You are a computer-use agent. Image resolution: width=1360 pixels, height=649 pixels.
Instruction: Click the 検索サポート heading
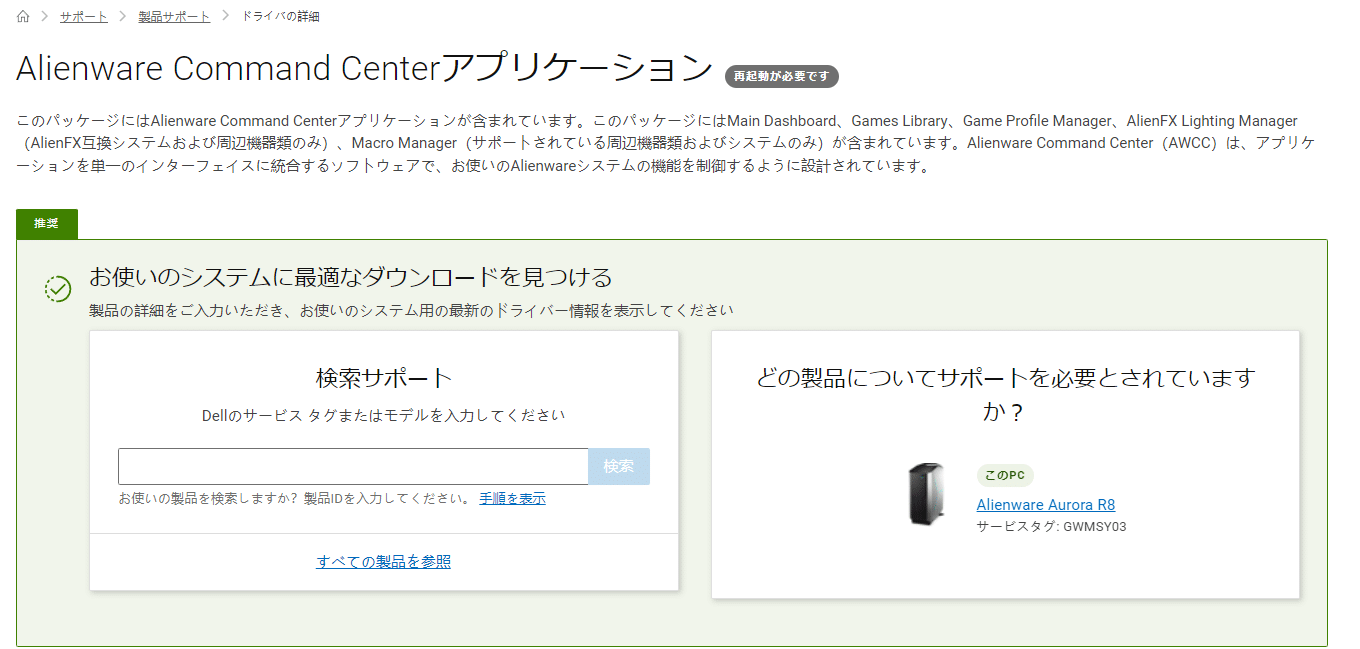click(x=384, y=378)
